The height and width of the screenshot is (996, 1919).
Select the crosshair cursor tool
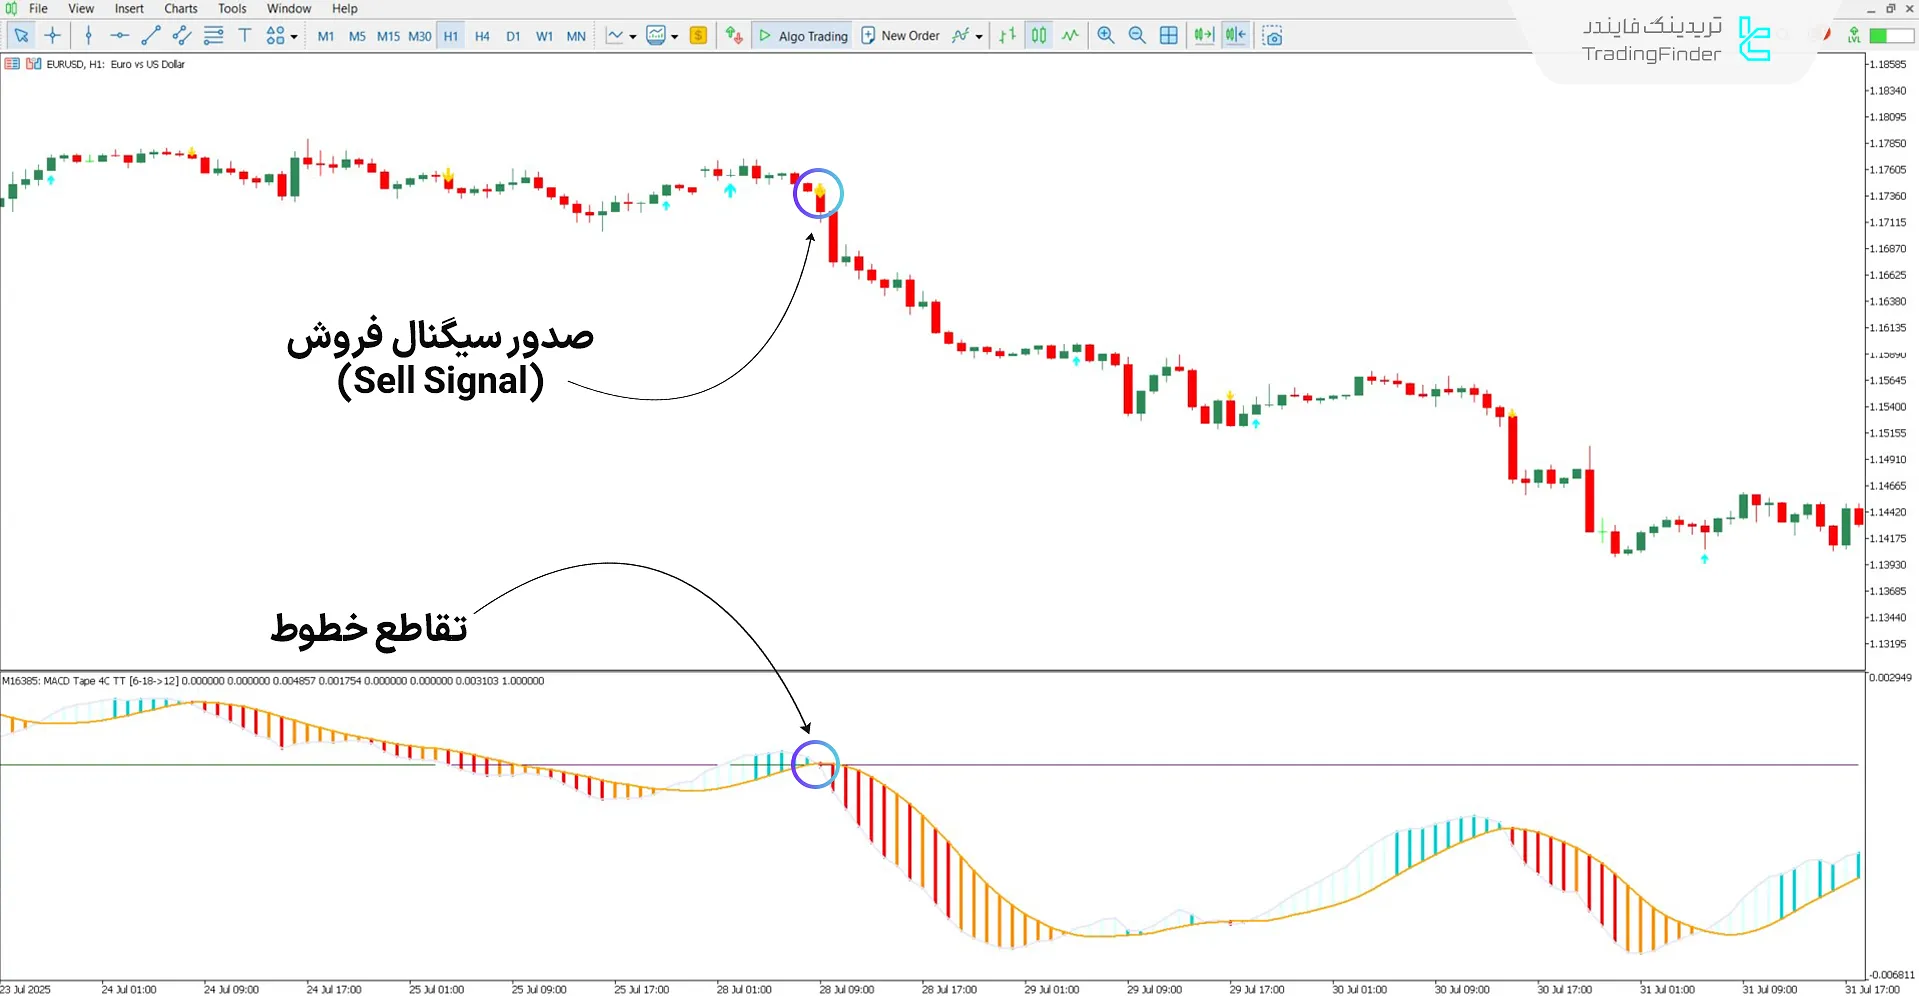53,36
